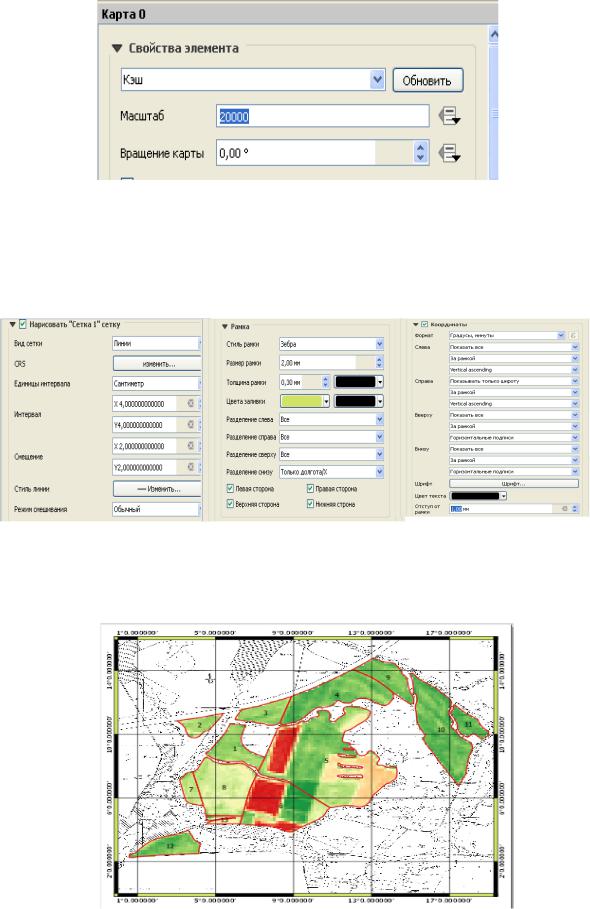Image resolution: width=590 pixels, height=909 pixels.
Task: Click the Карта 0 panel scrollbar
Action: 494,104
